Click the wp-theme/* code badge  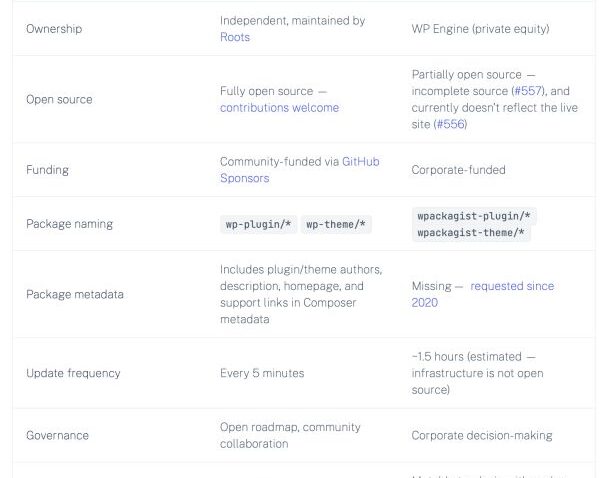336,224
